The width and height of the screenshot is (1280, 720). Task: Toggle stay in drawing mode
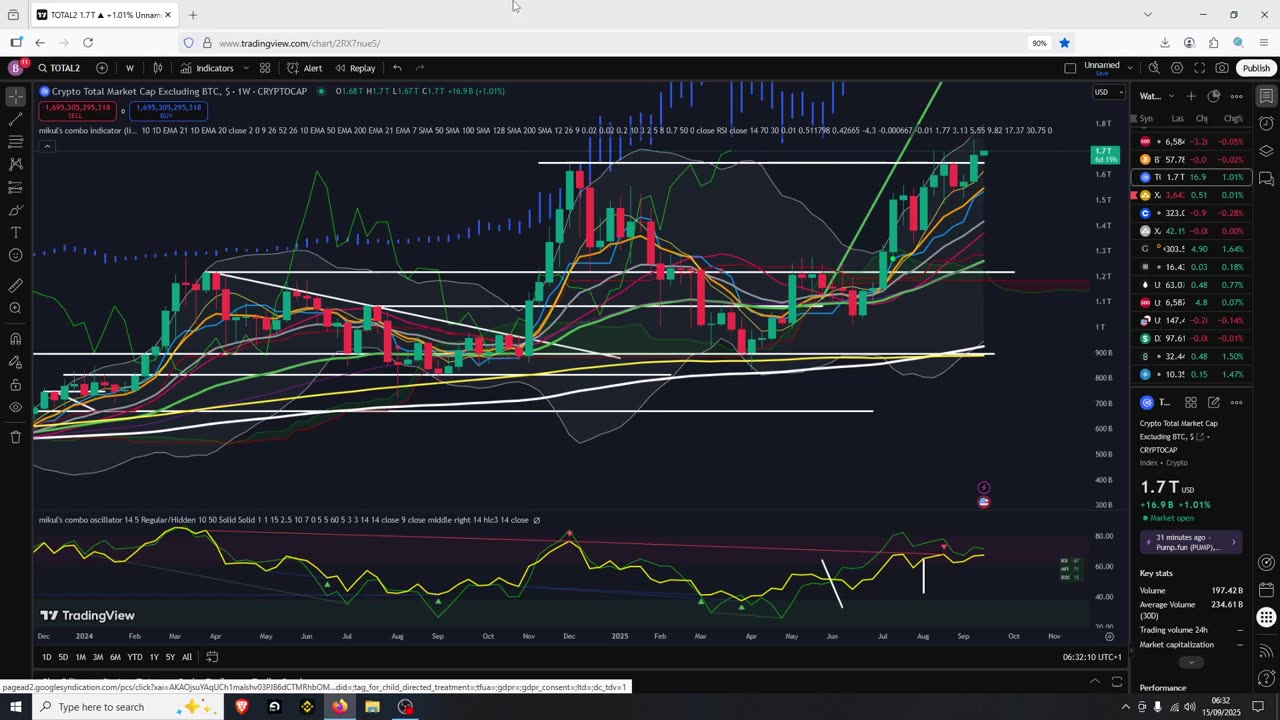click(15, 362)
